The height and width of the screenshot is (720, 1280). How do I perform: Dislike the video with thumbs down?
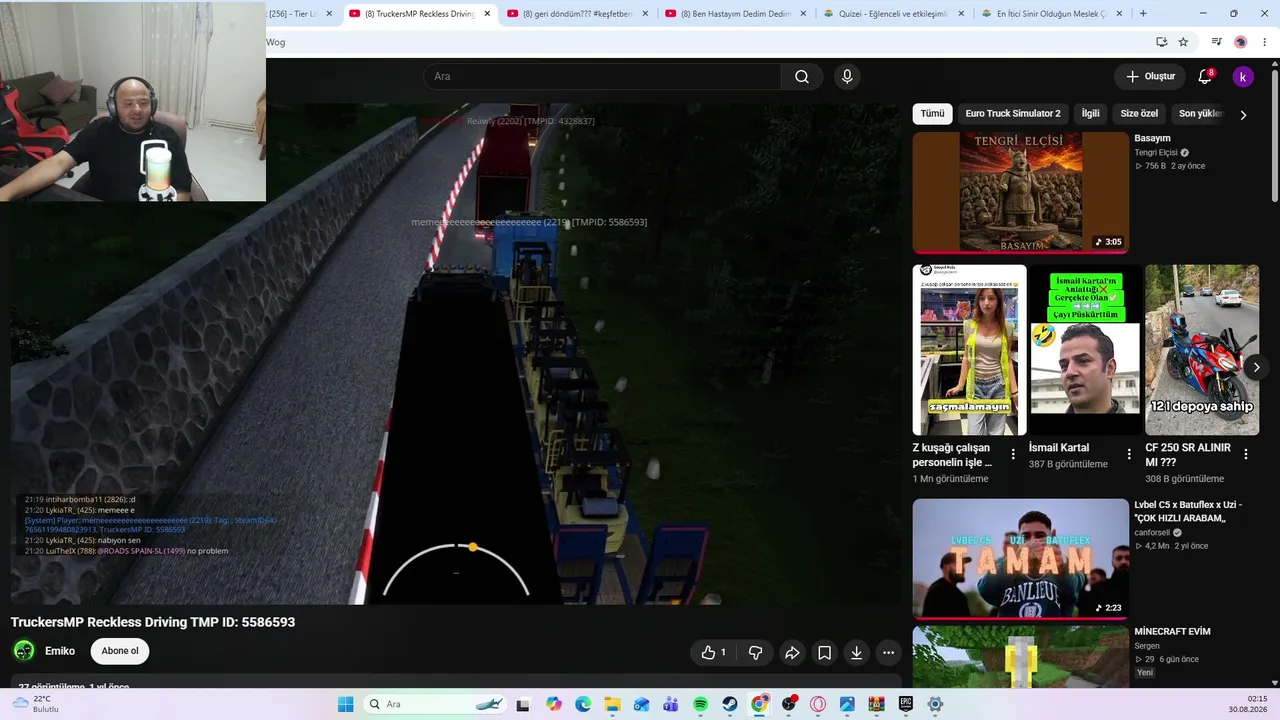point(756,653)
